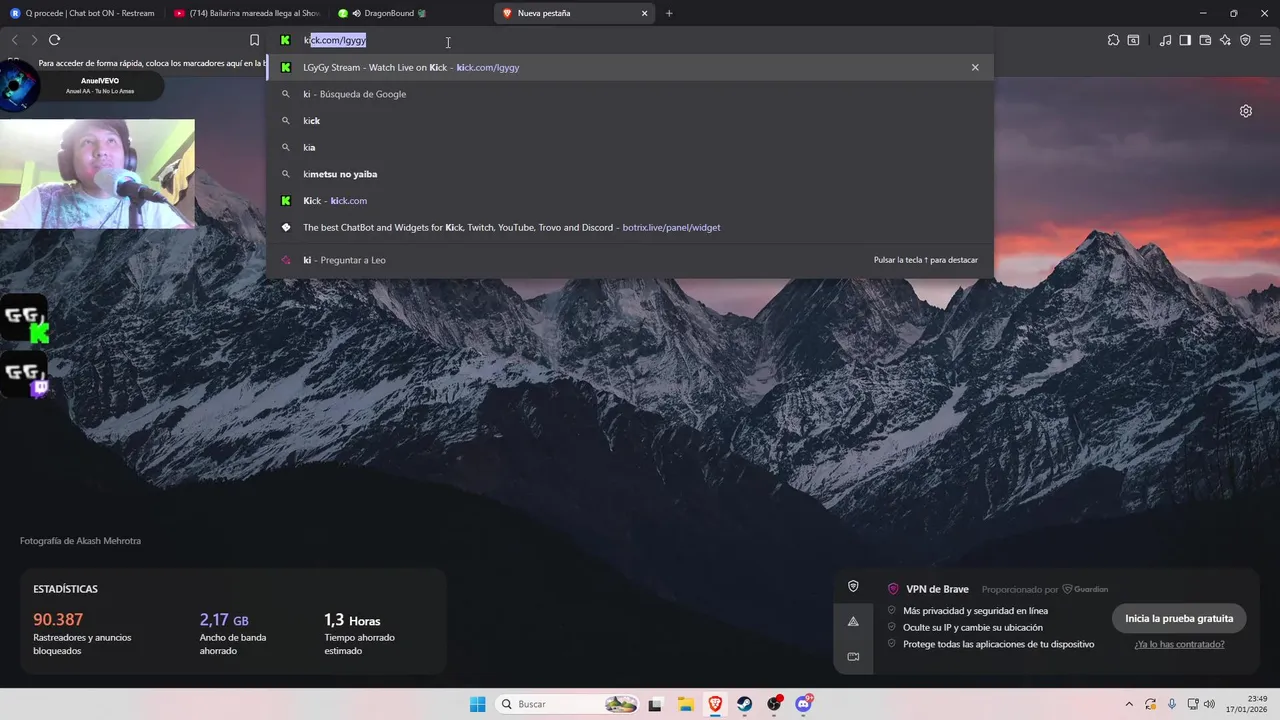Select the bottom card icon in VPN widget stack
The height and width of the screenshot is (720, 1280).
(x=853, y=656)
